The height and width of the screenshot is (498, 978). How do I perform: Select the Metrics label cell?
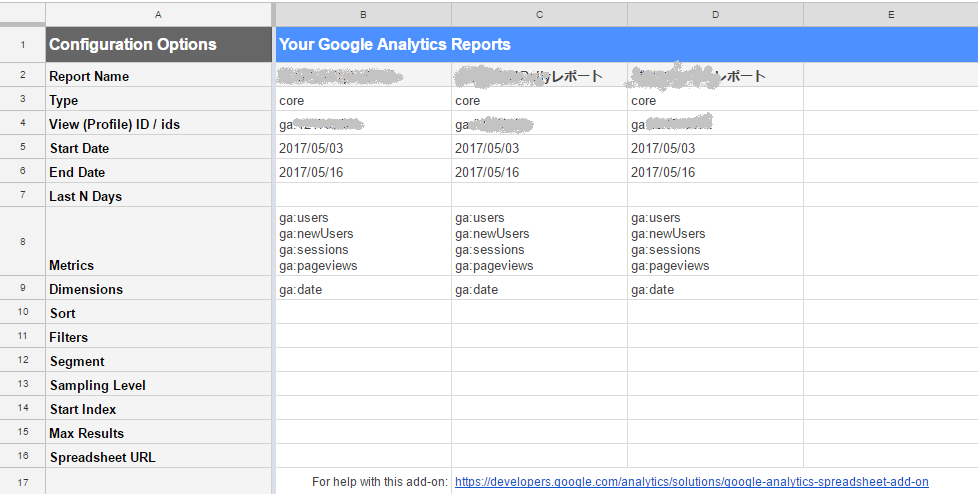[x=158, y=242]
